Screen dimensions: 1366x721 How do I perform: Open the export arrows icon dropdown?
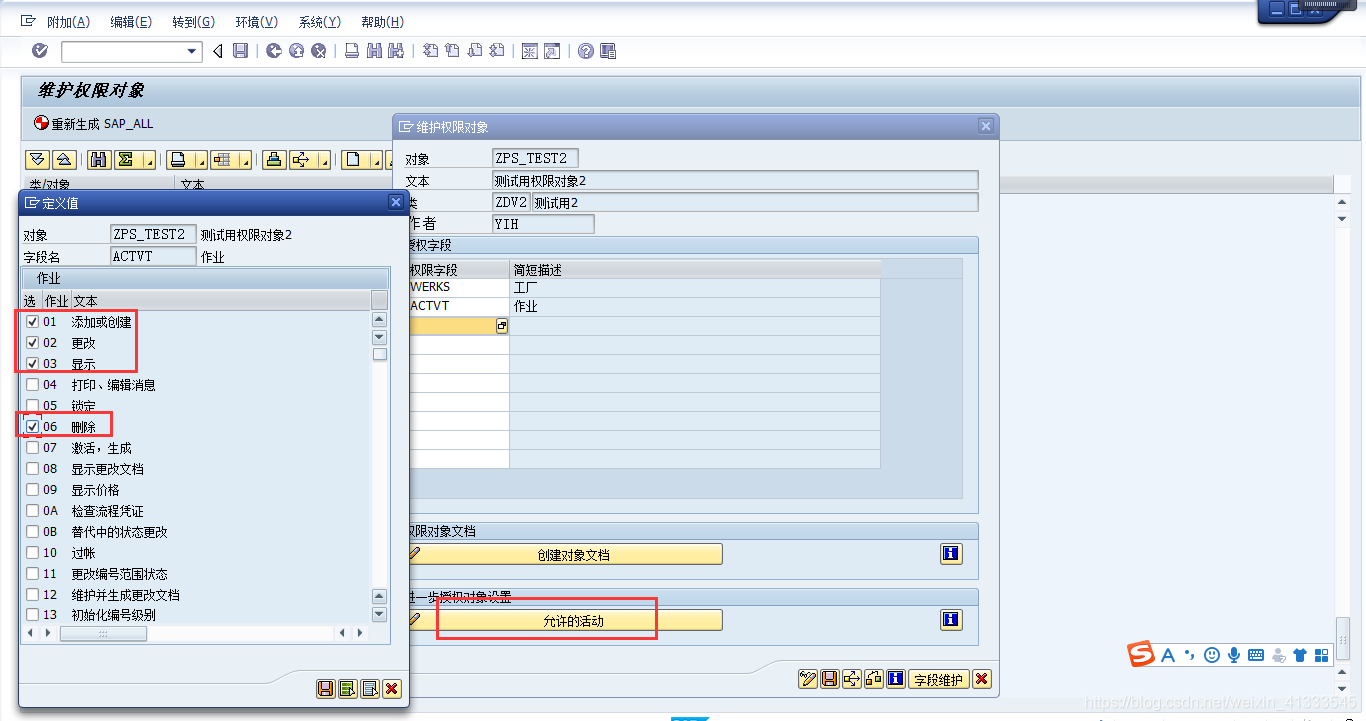click(x=326, y=162)
